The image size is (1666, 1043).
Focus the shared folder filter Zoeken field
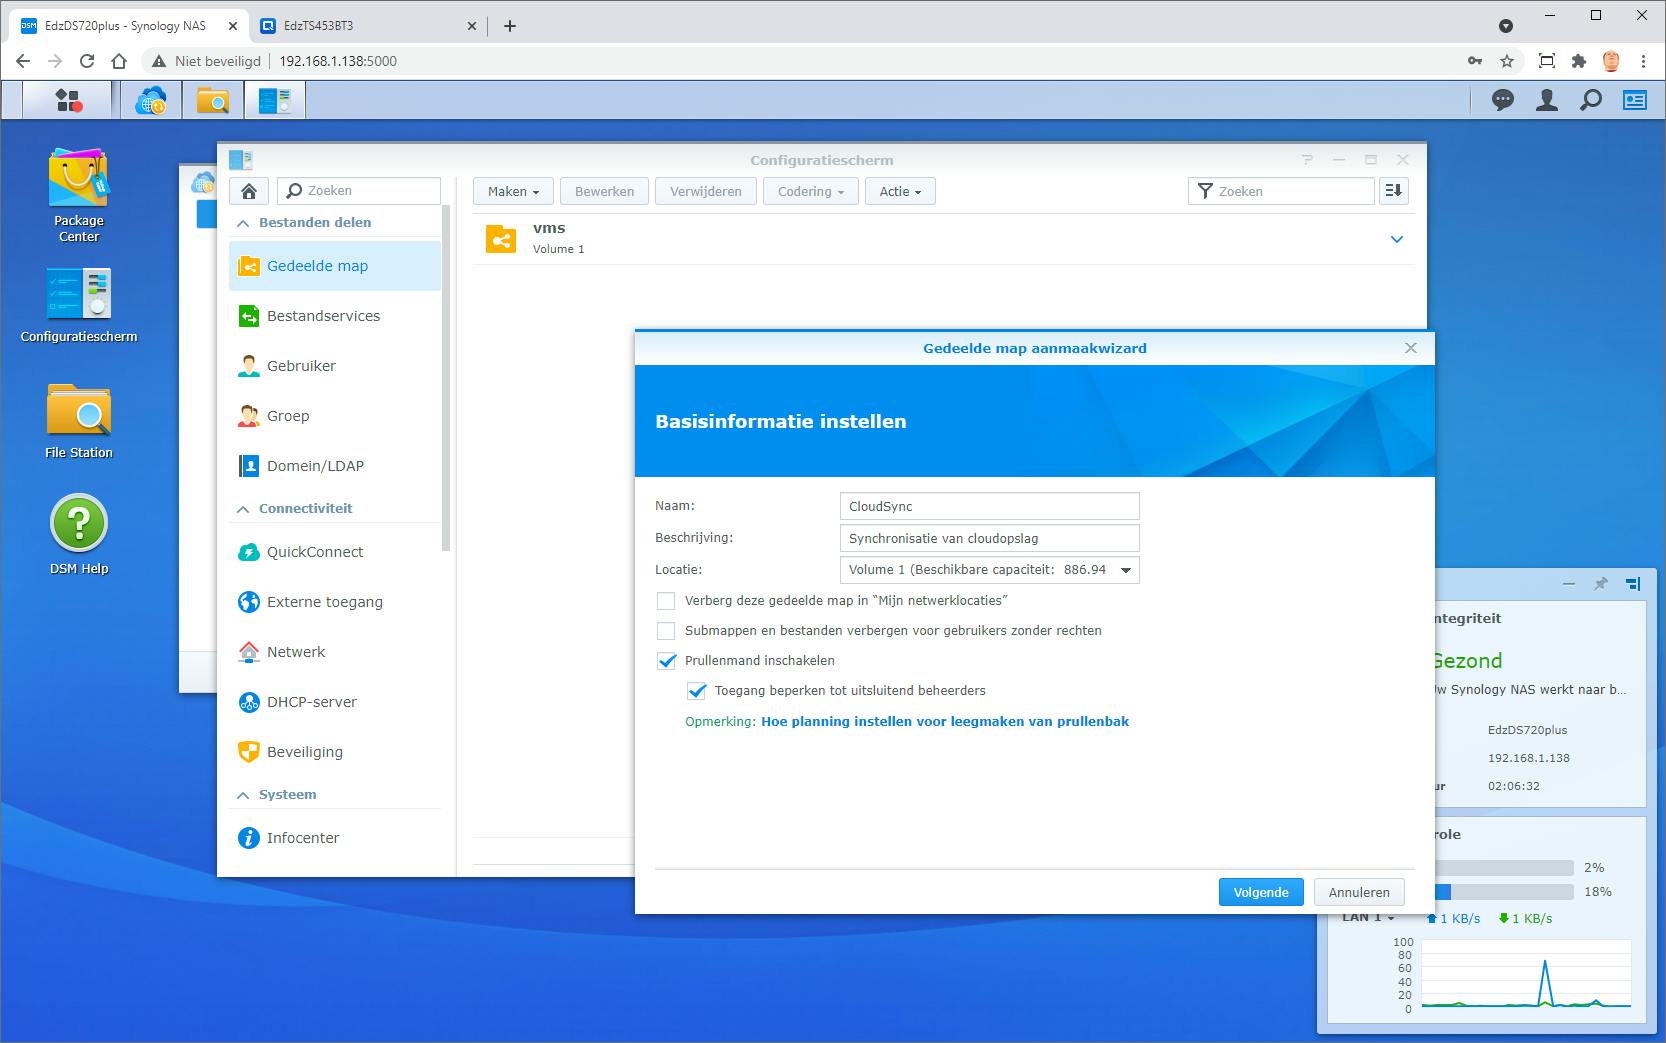tap(1281, 191)
